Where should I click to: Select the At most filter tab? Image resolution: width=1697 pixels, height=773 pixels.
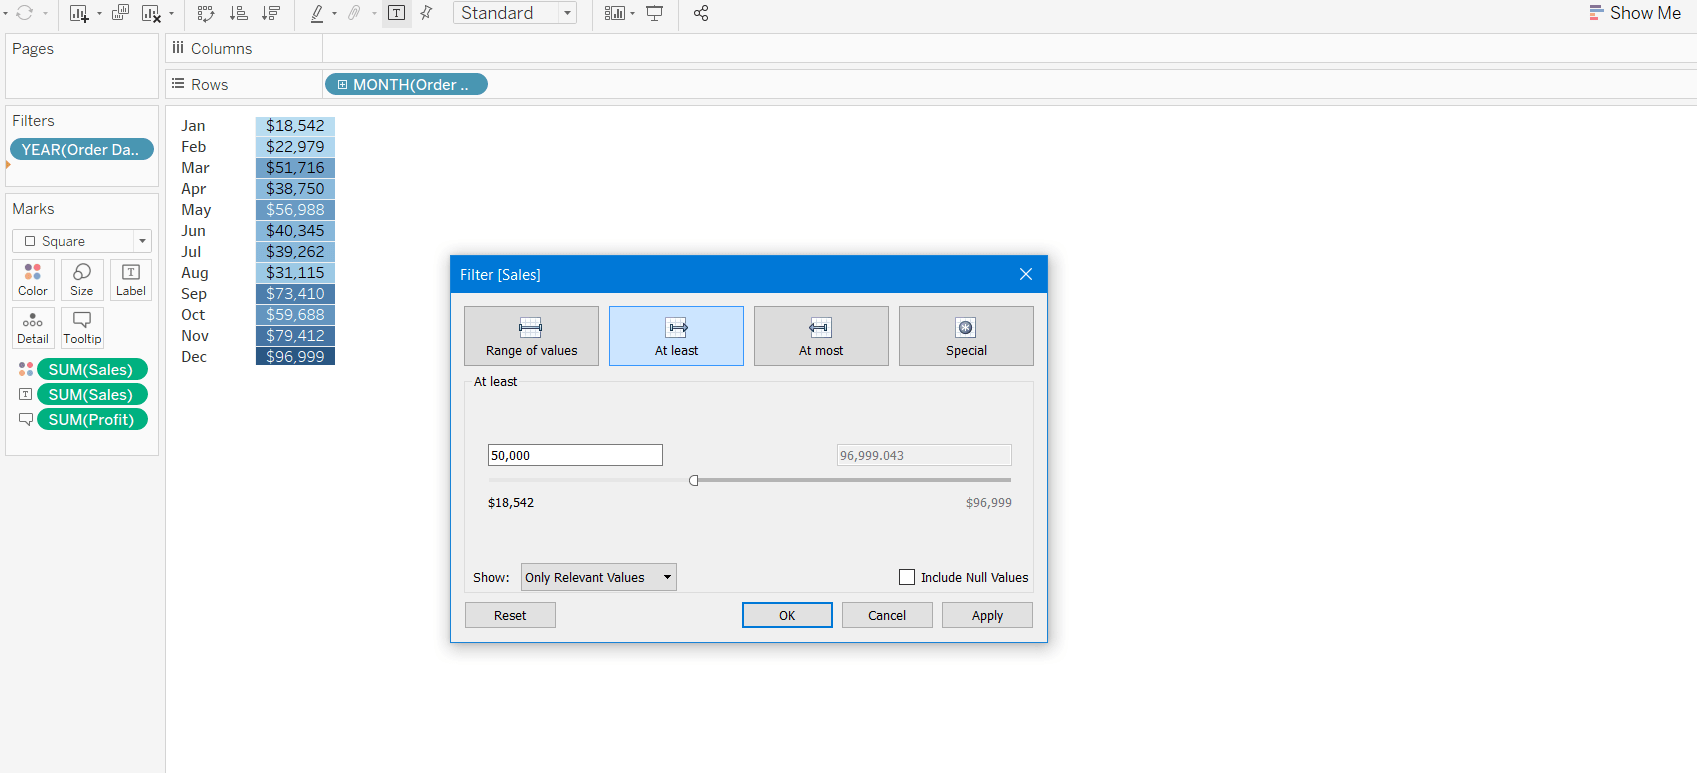coord(820,336)
